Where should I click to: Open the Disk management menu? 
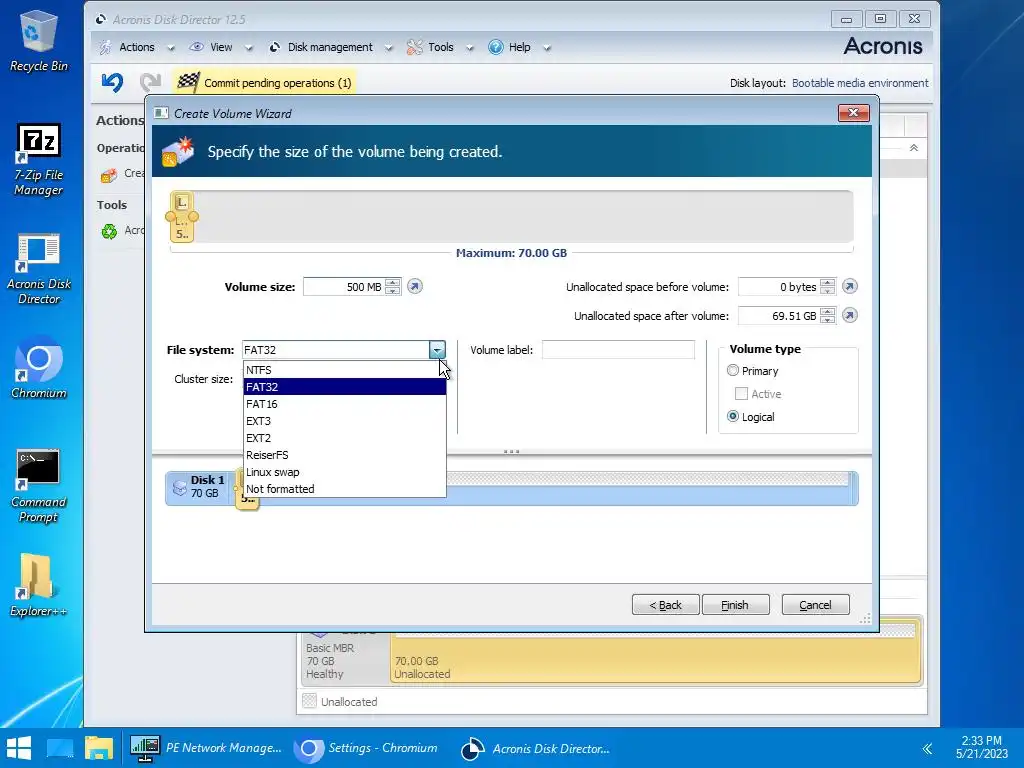pyautogui.click(x=330, y=47)
